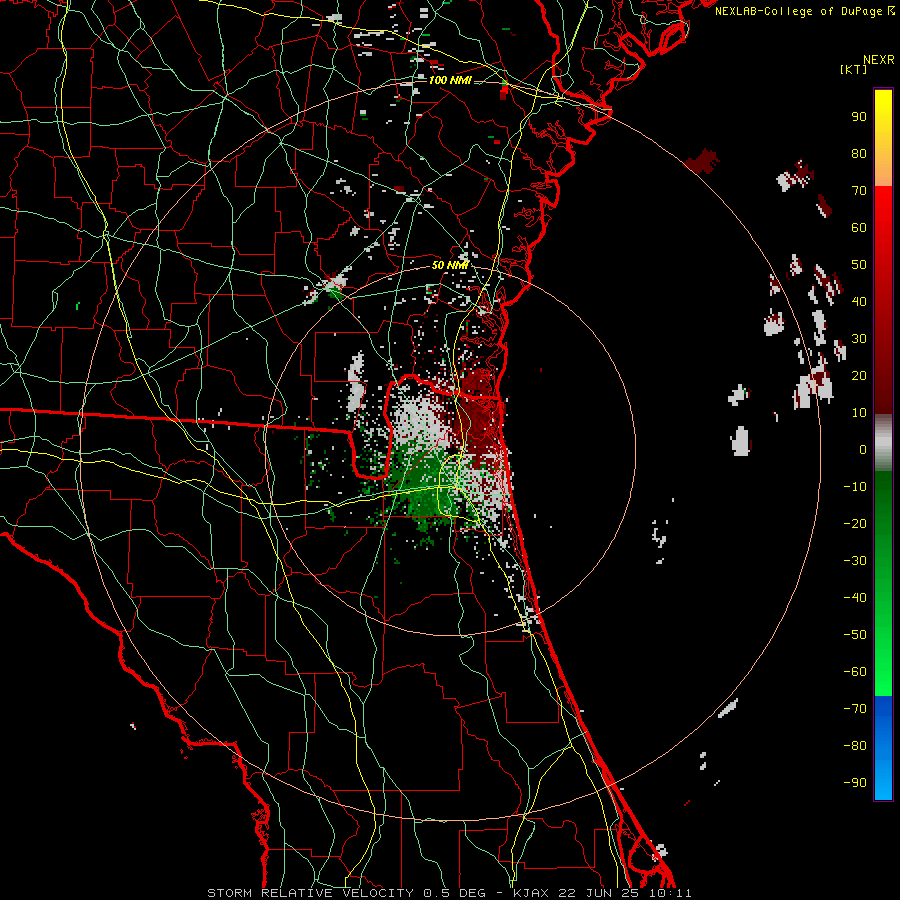
Task: Pick the blue segment of the color bar
Action: pyautogui.click(x=883, y=747)
